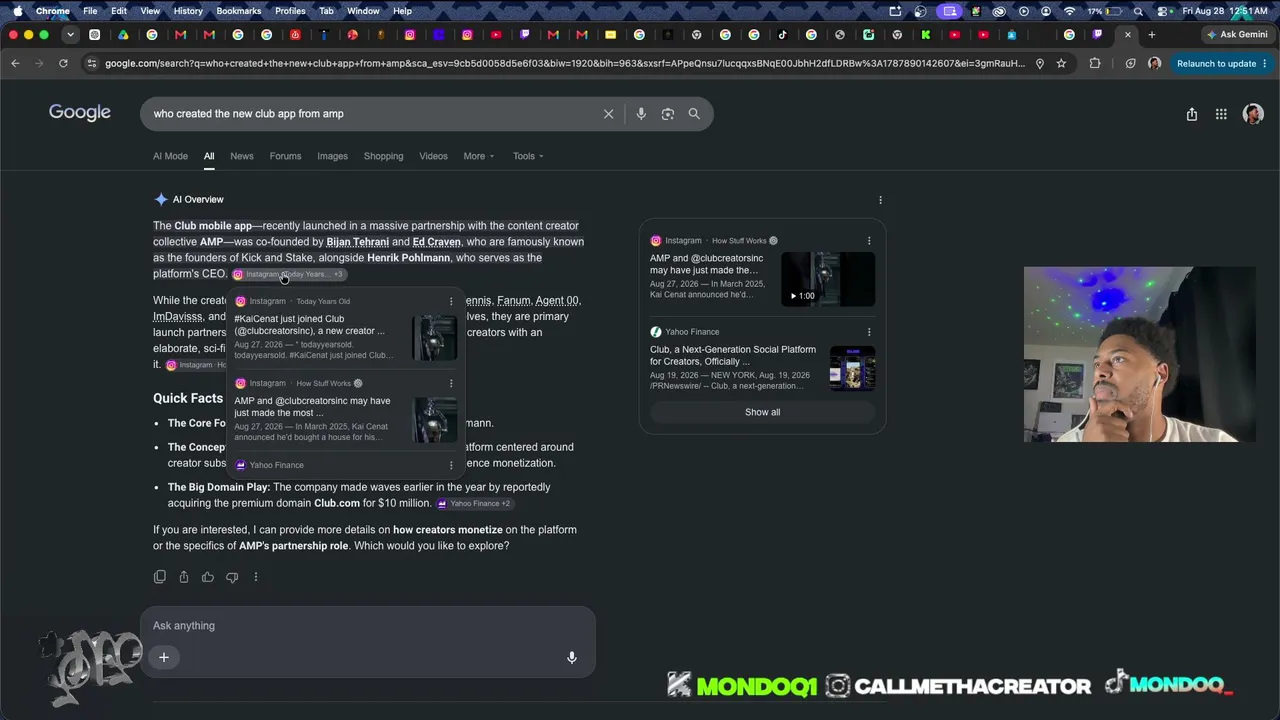Give the AI Overview a thumbs down

[x=232, y=577]
